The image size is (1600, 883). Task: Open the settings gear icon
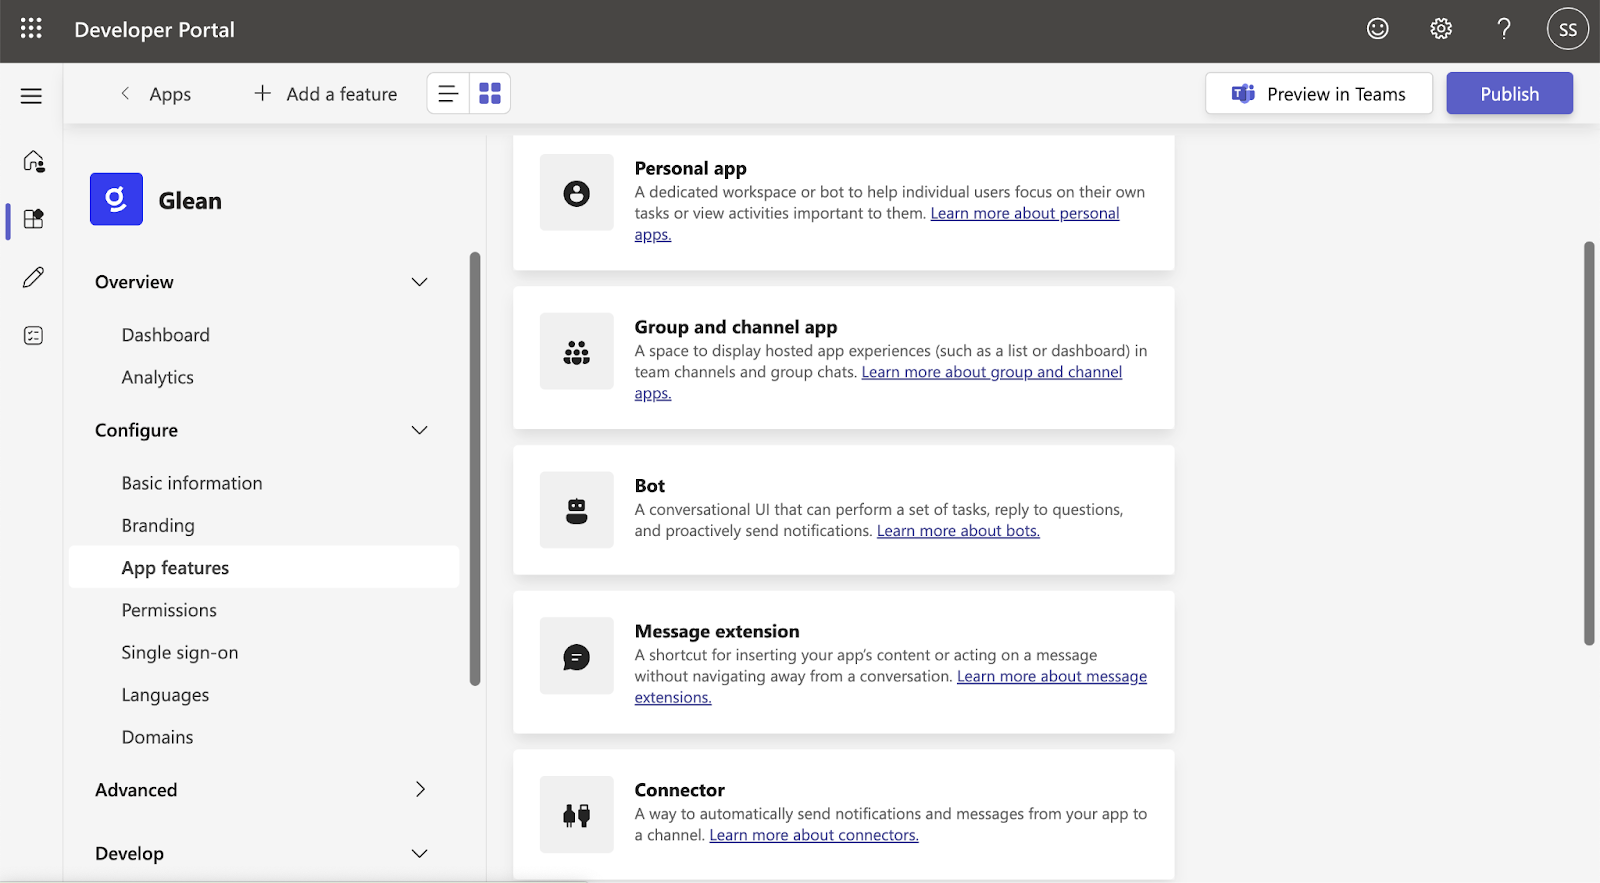pos(1440,29)
